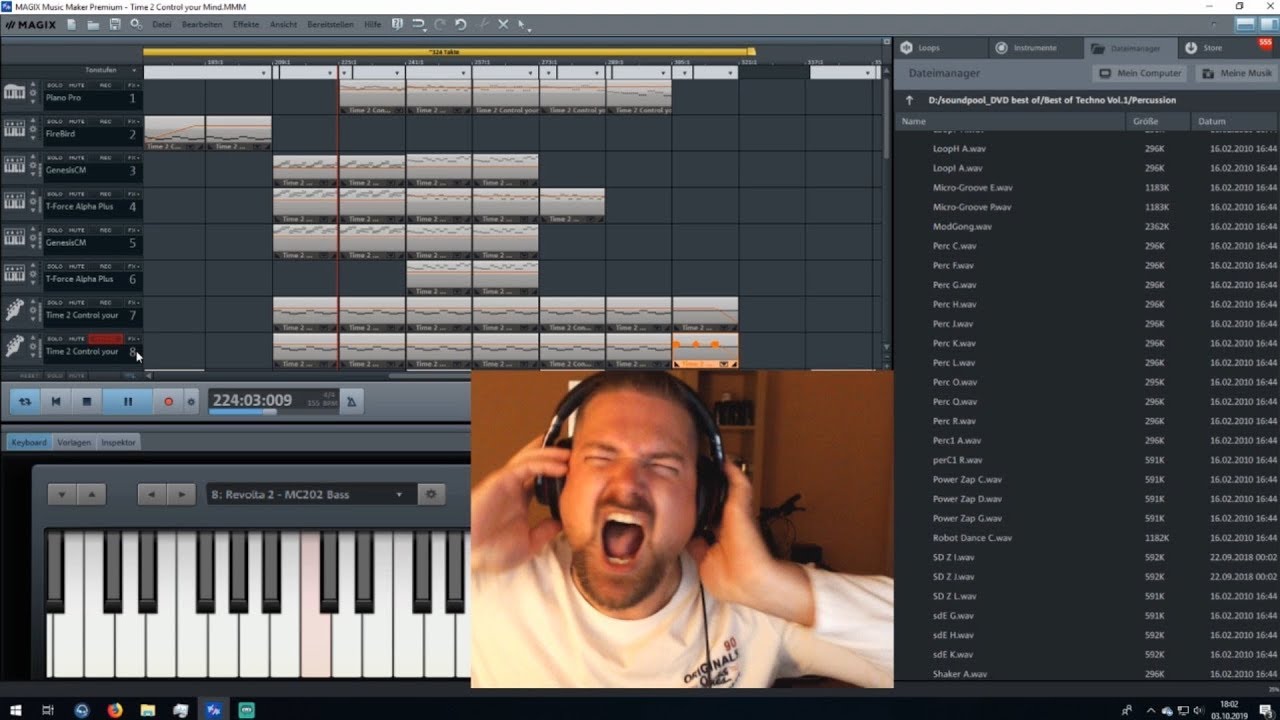Select next preset with right arrow
The image size is (1280, 720).
(181, 494)
